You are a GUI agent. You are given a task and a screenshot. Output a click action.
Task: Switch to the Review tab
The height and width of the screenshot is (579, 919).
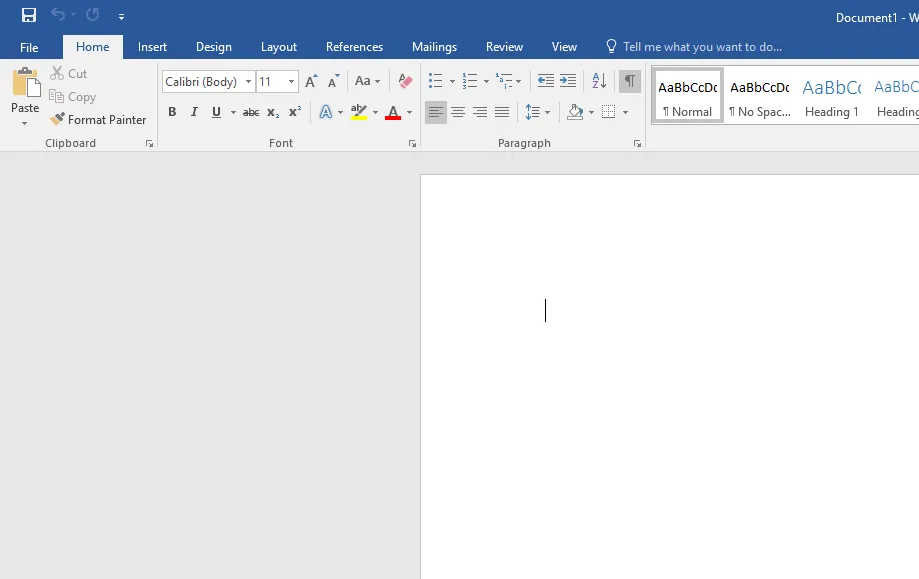[505, 47]
